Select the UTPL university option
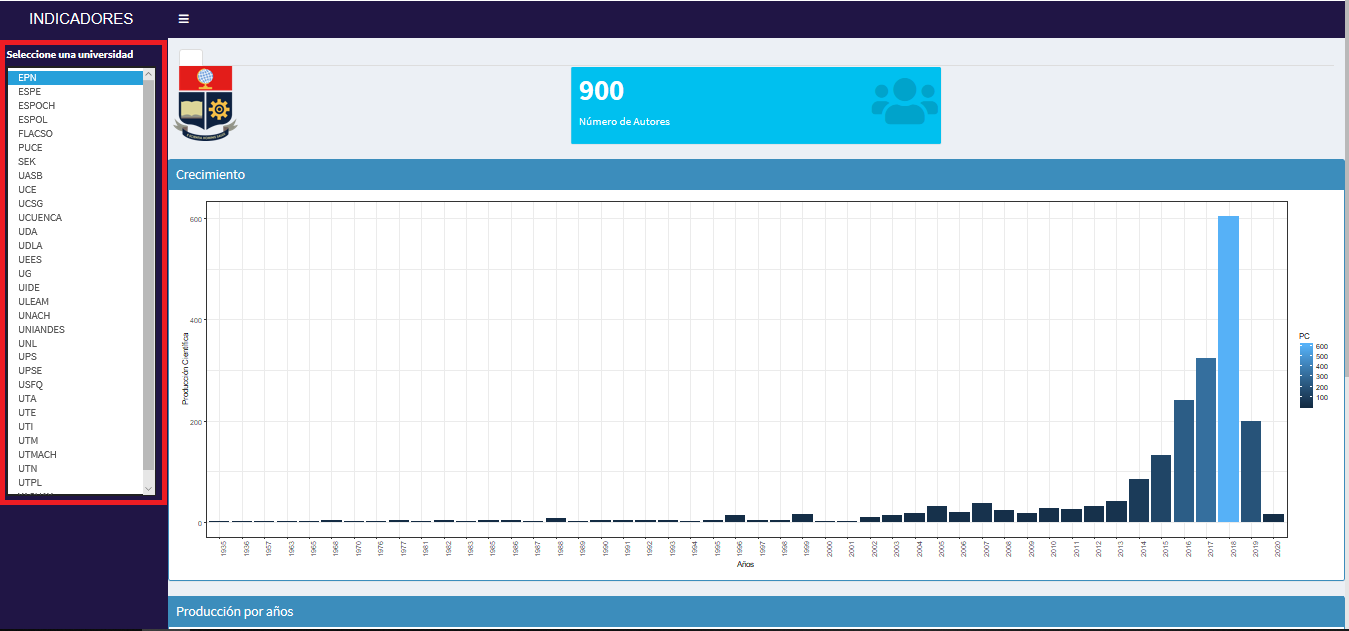This screenshot has height=631, width=1349. pyautogui.click(x=30, y=483)
